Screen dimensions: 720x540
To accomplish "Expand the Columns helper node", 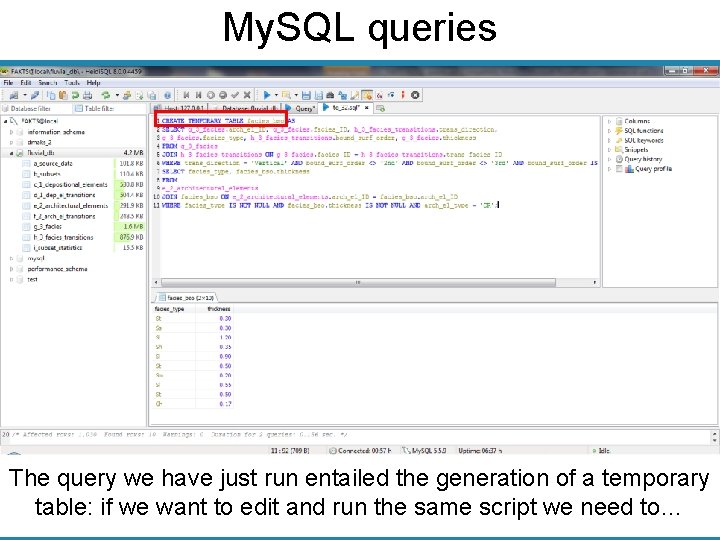I will pyautogui.click(x=609, y=121).
